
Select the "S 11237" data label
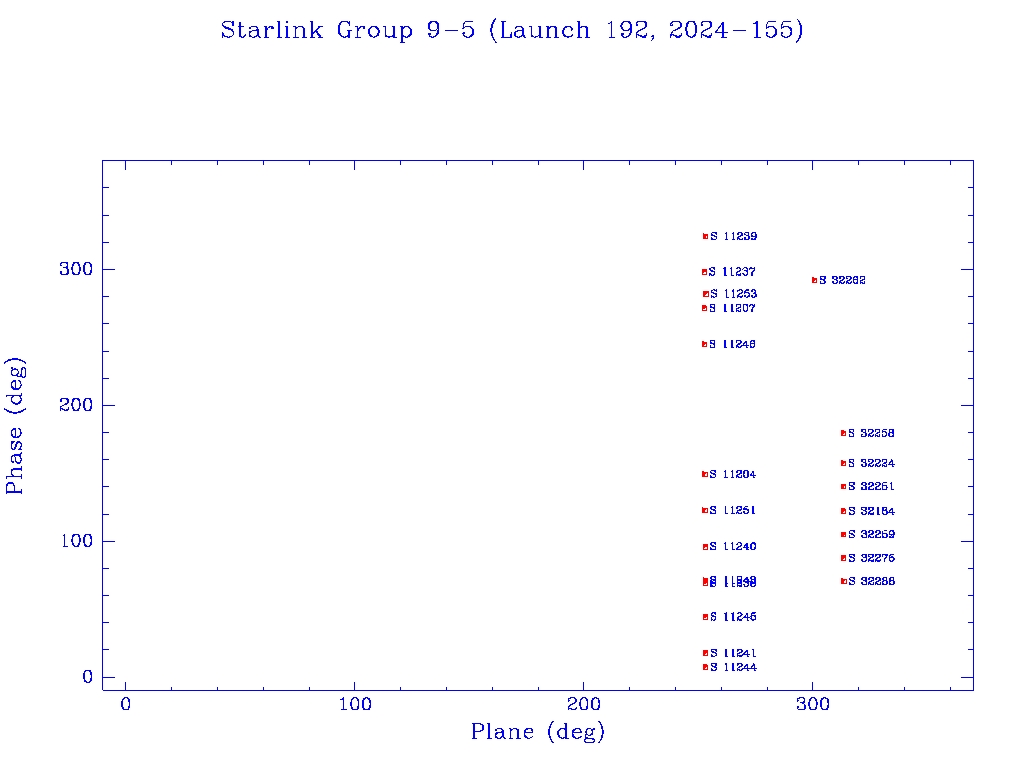click(x=732, y=272)
